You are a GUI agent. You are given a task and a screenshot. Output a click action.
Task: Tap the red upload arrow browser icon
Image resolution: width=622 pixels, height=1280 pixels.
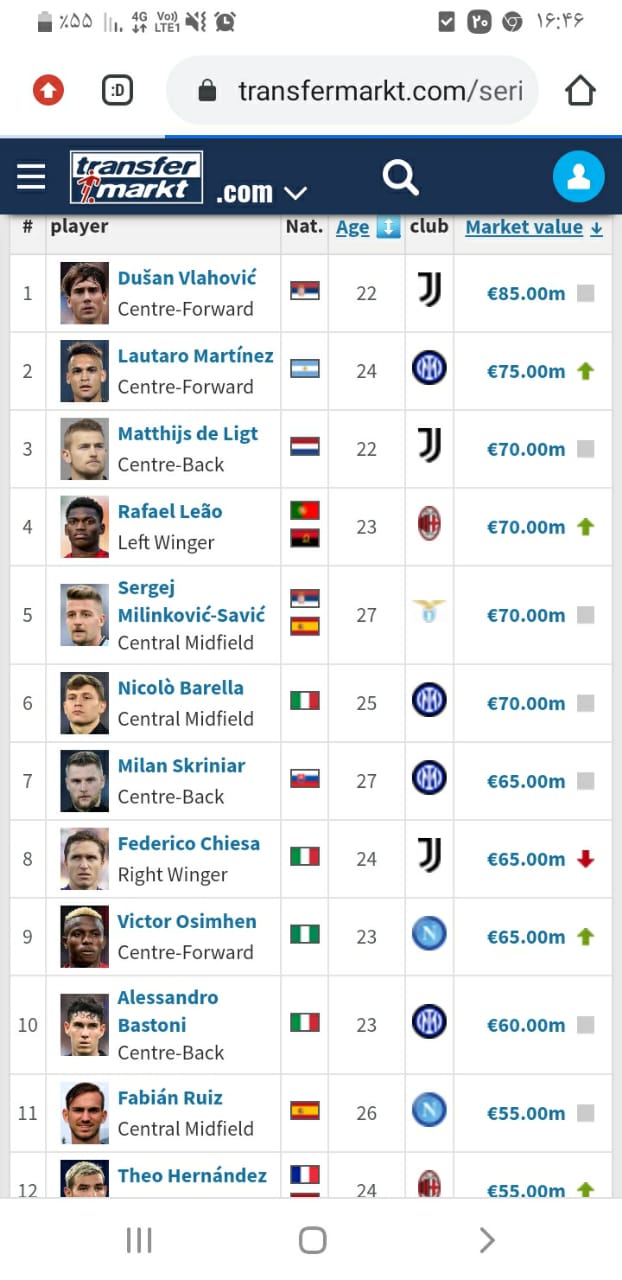click(x=48, y=91)
